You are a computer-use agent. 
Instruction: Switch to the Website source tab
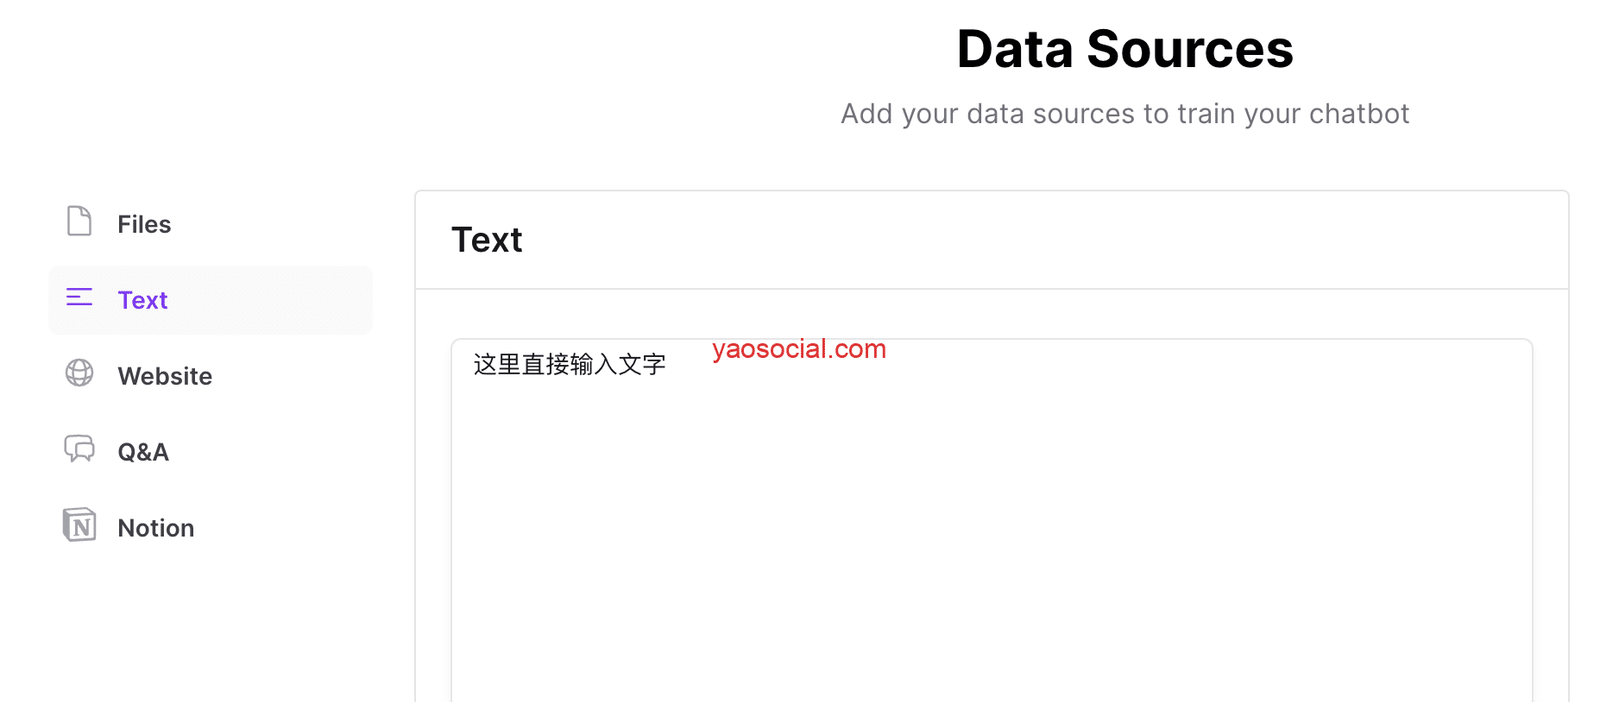pos(165,376)
